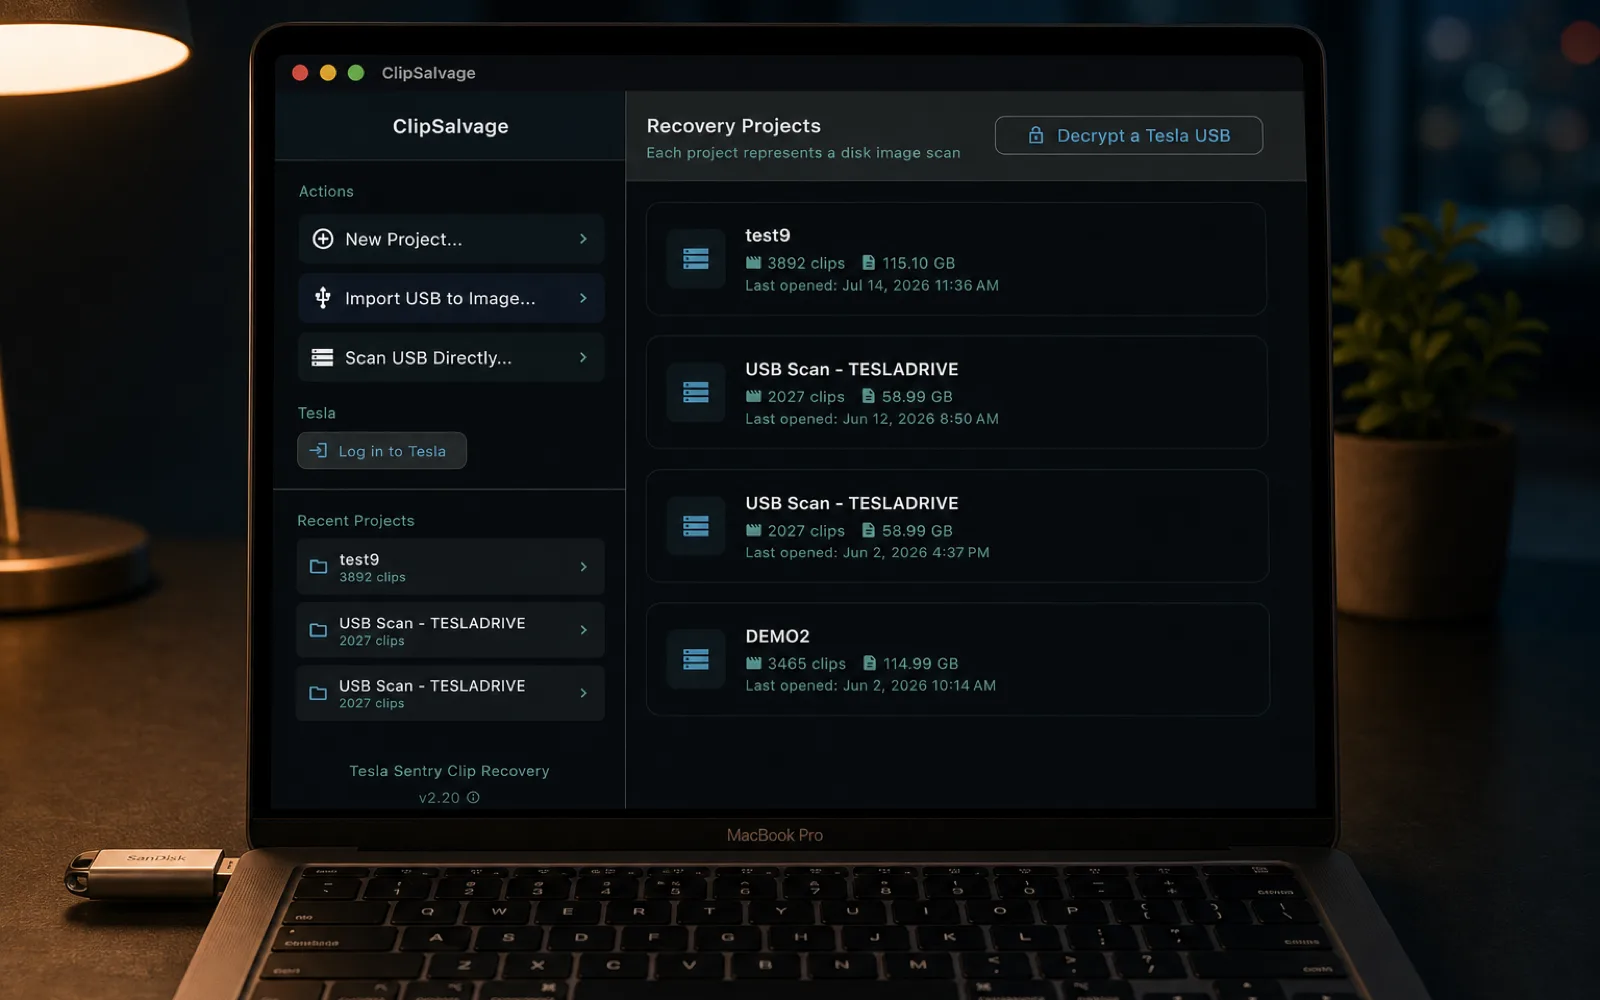This screenshot has width=1600, height=1000.
Task: Open the chevron on test9 recent project
Action: [x=583, y=567]
